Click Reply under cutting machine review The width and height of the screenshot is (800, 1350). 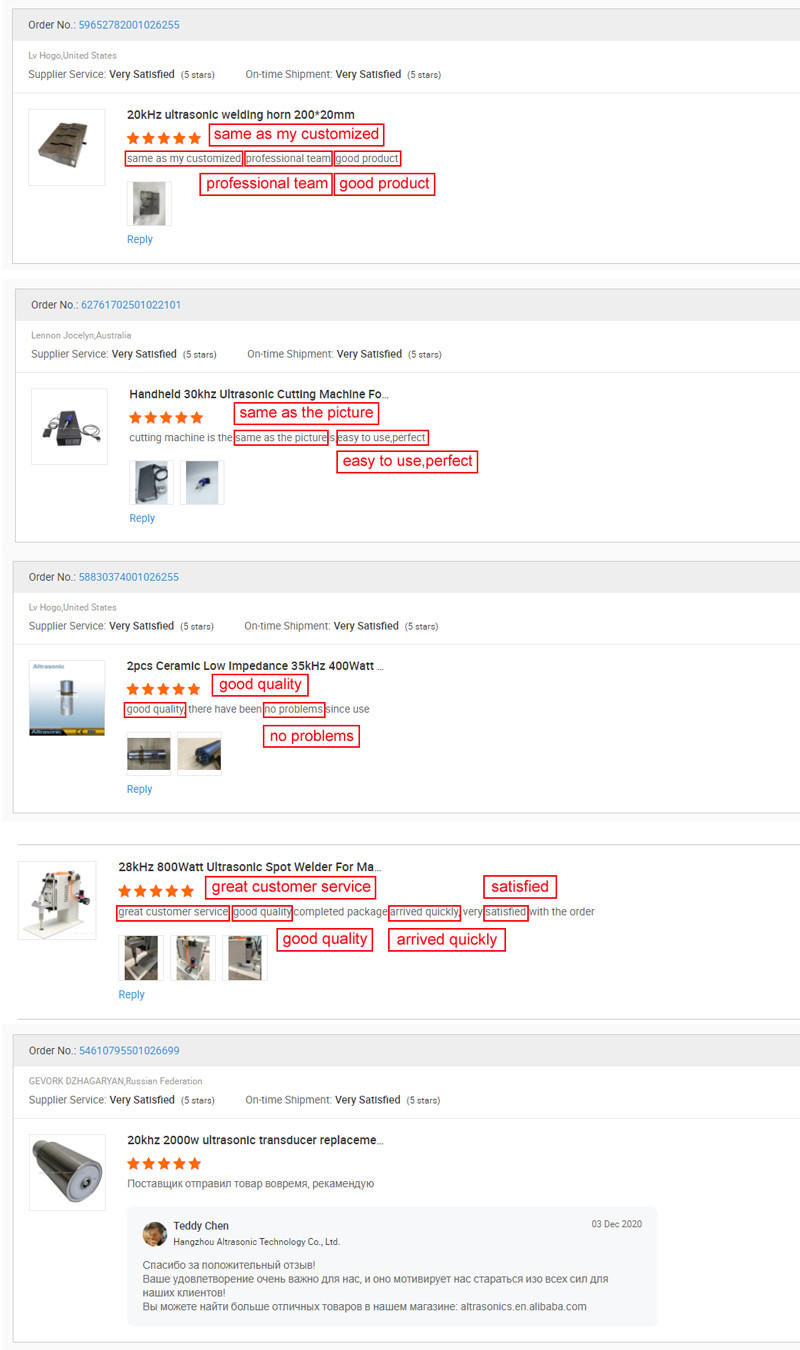click(x=142, y=518)
